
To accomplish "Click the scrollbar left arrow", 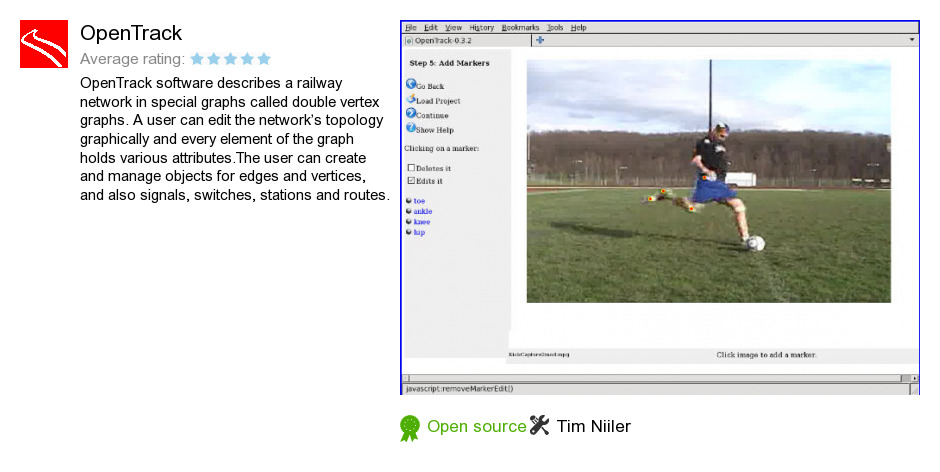I will pyautogui.click(x=405, y=378).
